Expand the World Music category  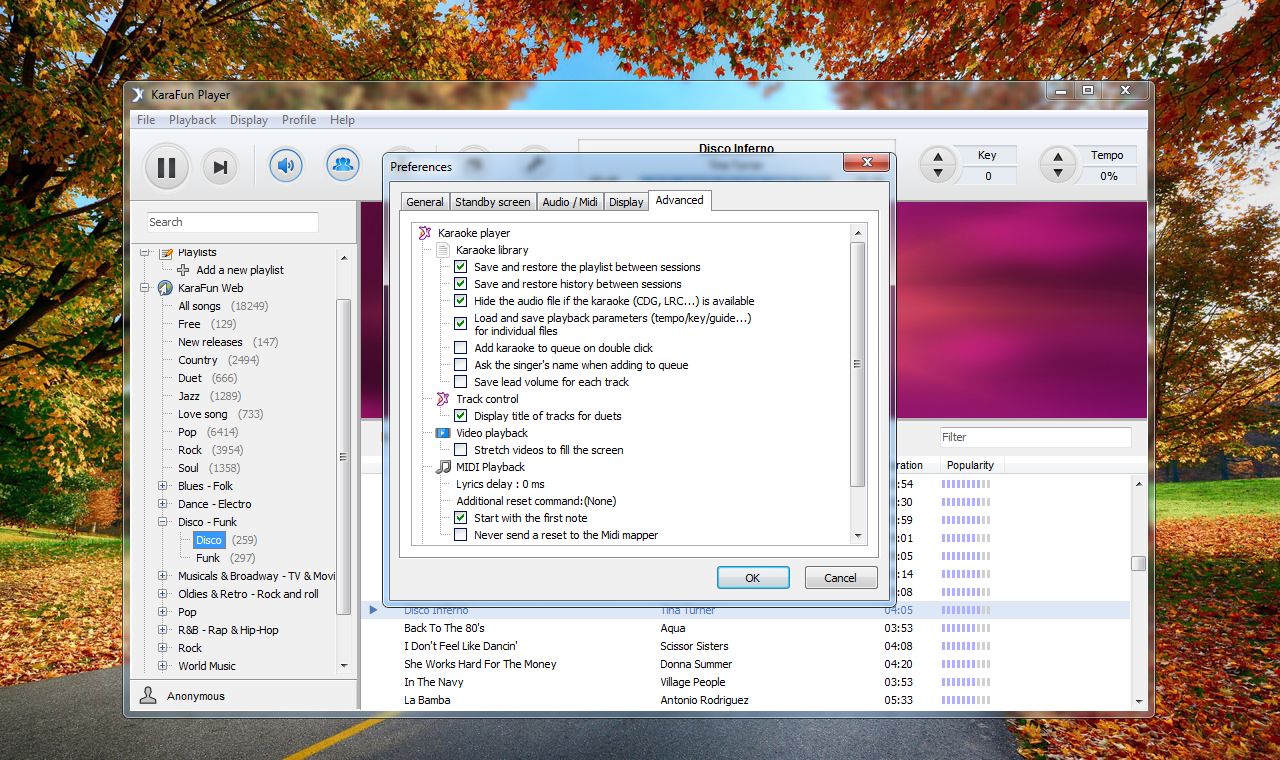coord(163,666)
